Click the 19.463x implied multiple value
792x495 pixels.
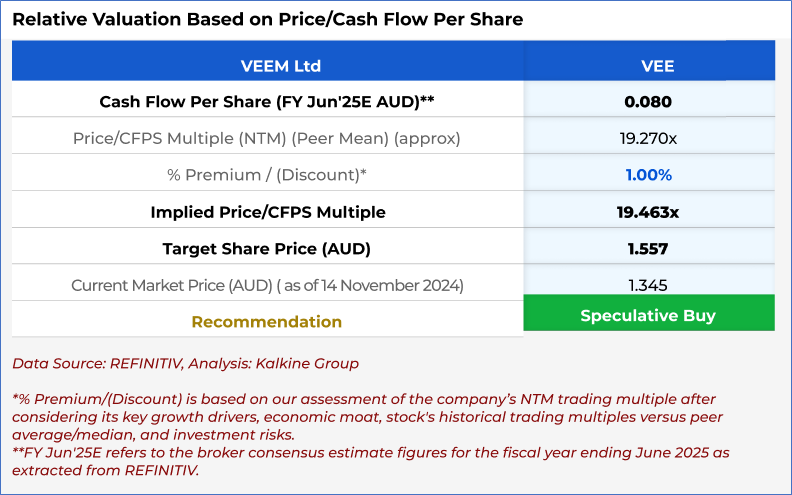coord(648,212)
